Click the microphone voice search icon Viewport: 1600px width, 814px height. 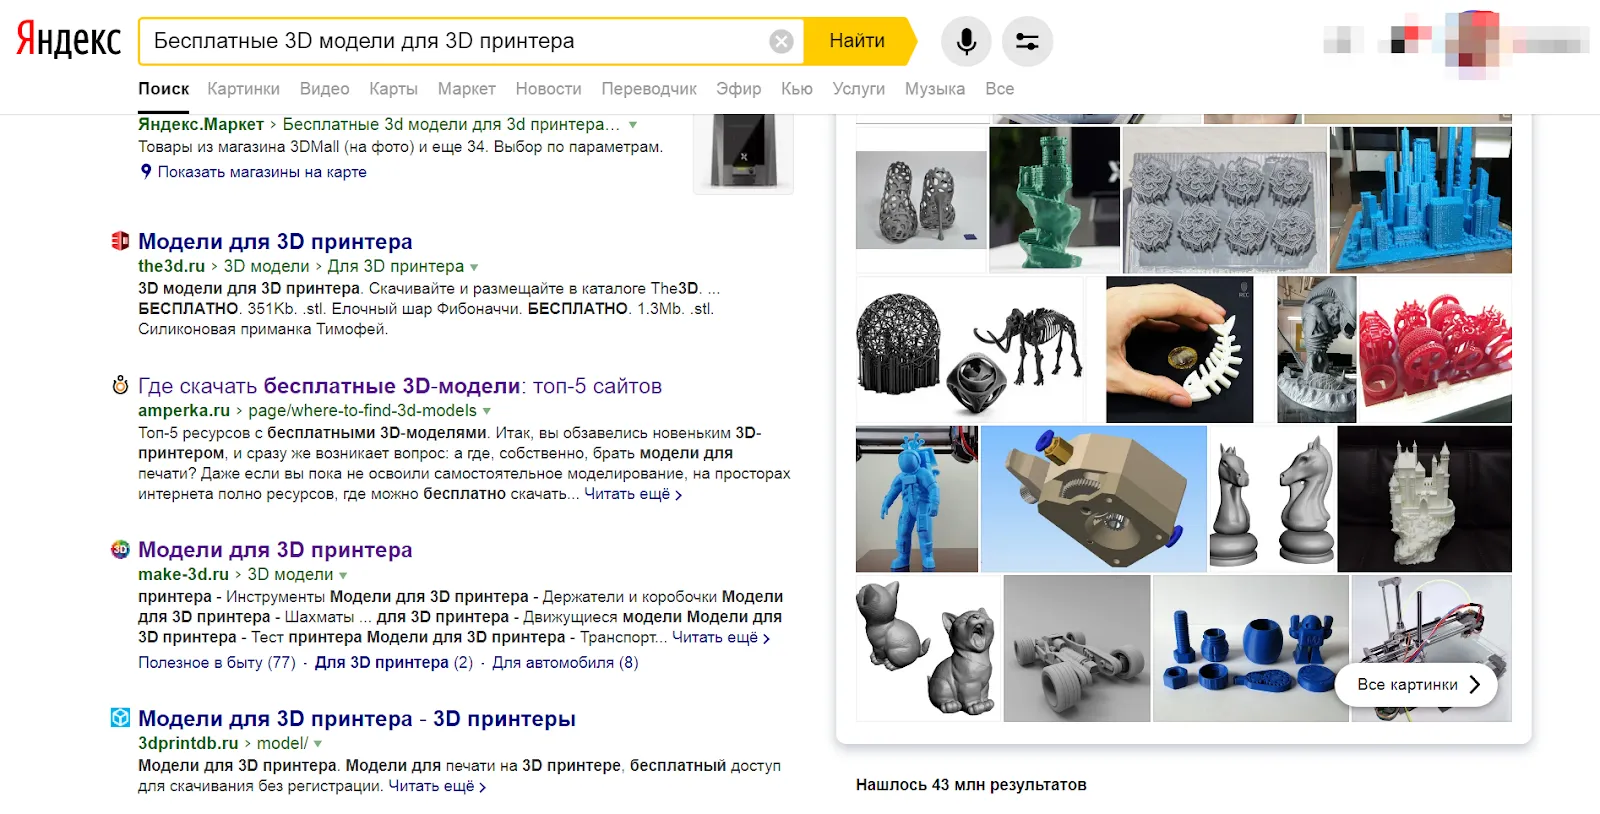pyautogui.click(x=966, y=41)
